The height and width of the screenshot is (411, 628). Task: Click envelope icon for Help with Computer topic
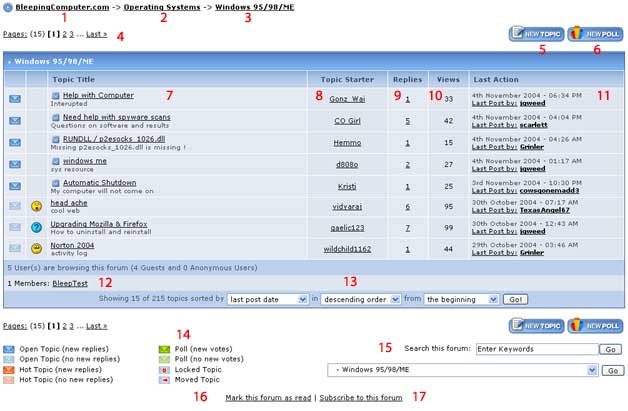[15, 99]
